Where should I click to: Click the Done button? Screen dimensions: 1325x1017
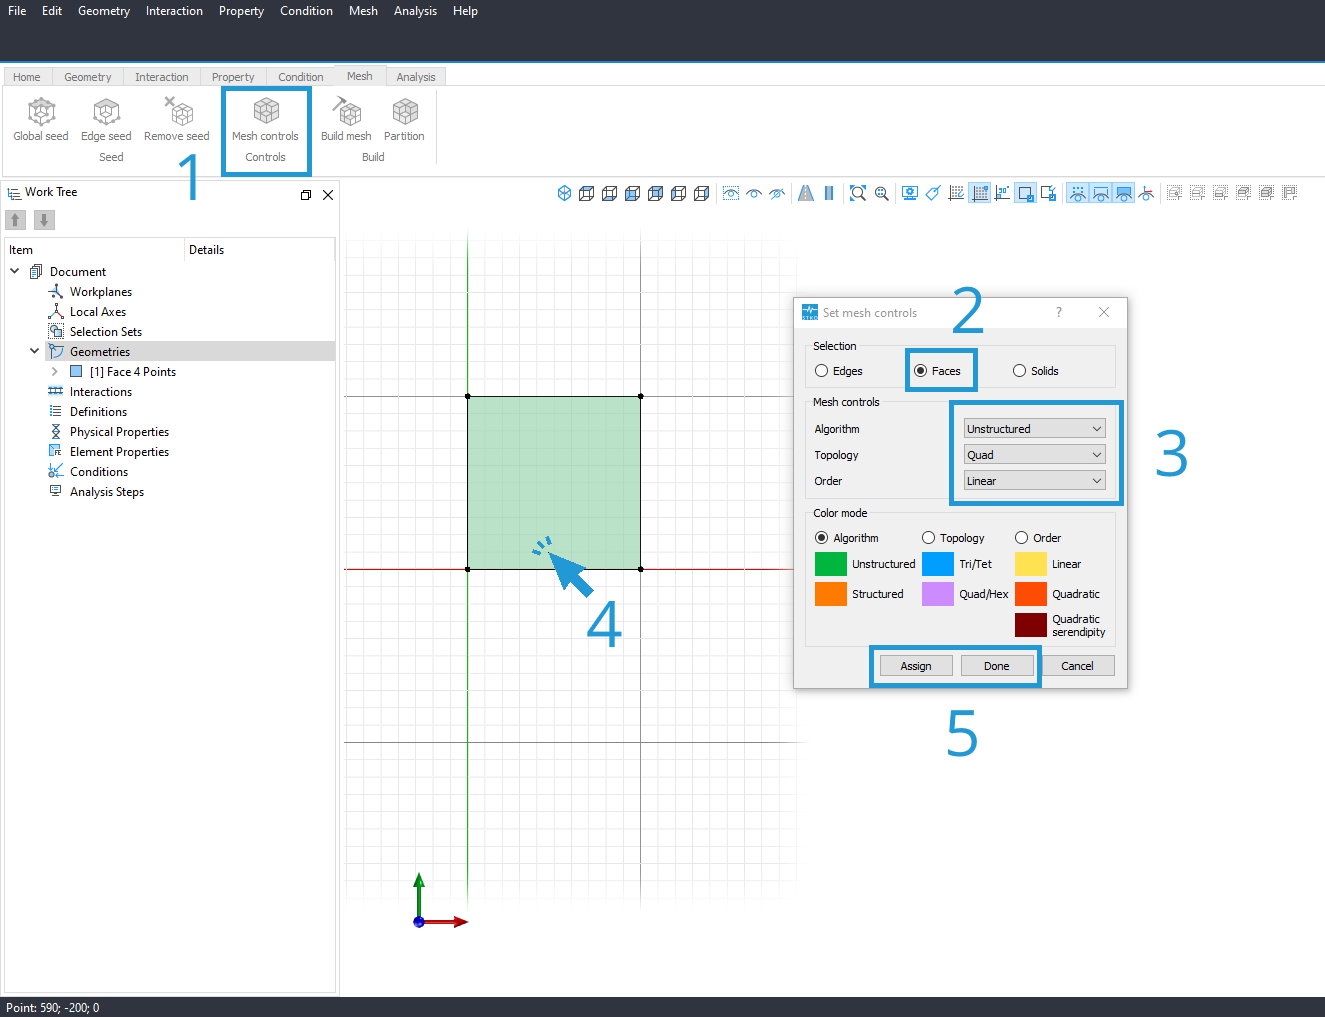point(997,666)
